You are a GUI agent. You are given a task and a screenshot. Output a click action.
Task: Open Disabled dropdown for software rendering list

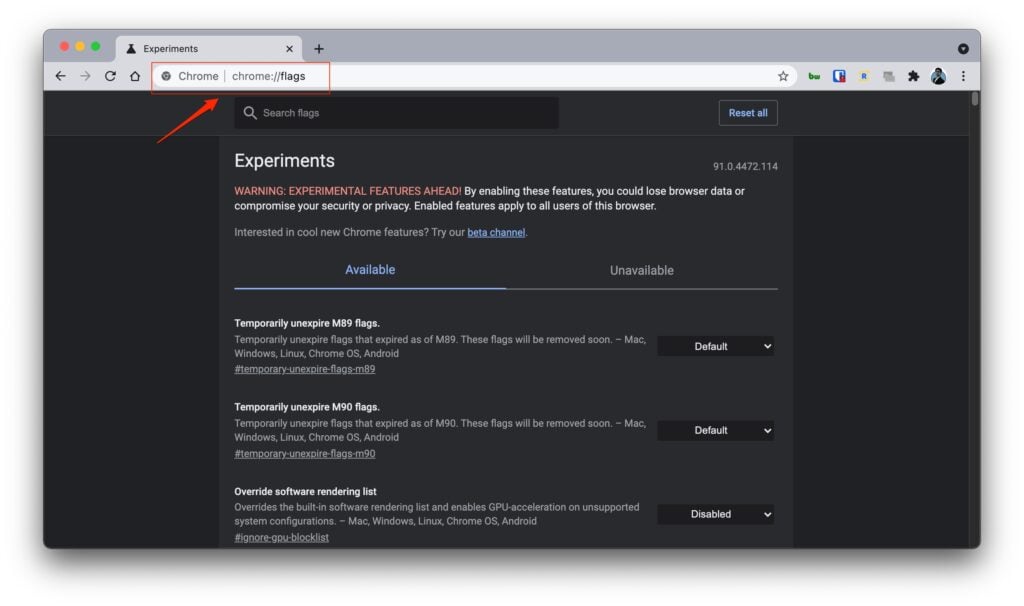pos(715,514)
